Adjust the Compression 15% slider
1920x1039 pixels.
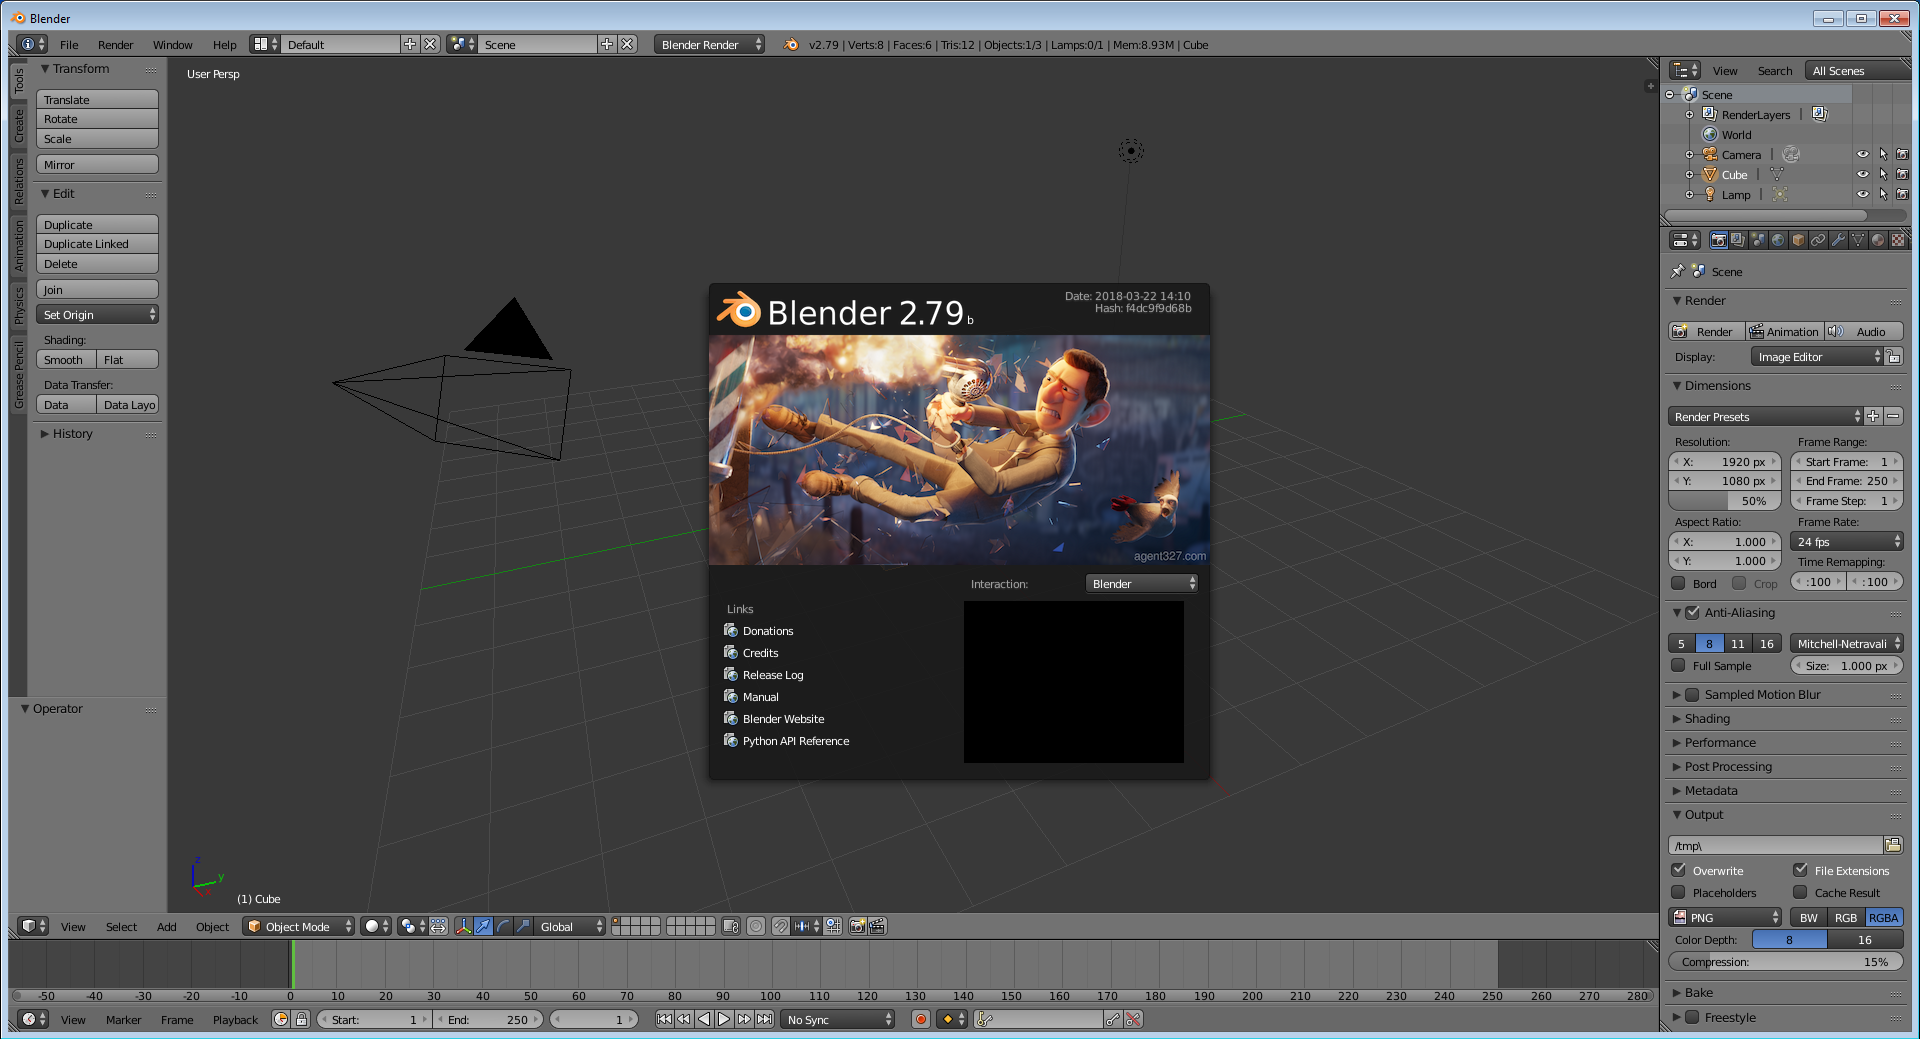tap(1785, 961)
